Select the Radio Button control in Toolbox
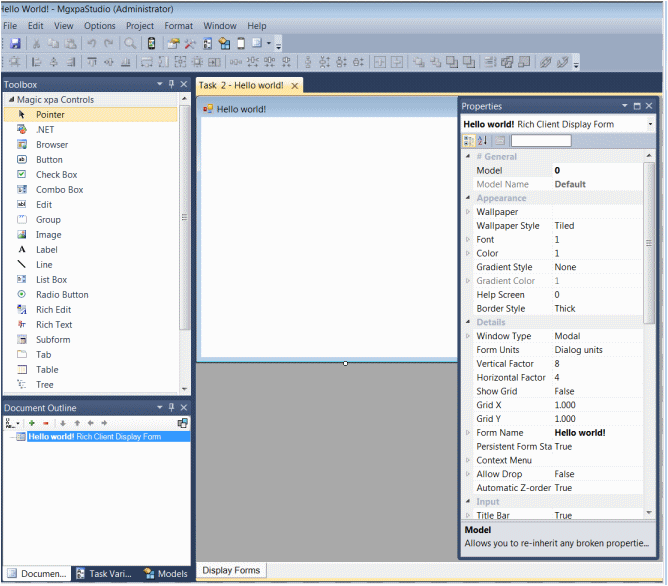 61,295
